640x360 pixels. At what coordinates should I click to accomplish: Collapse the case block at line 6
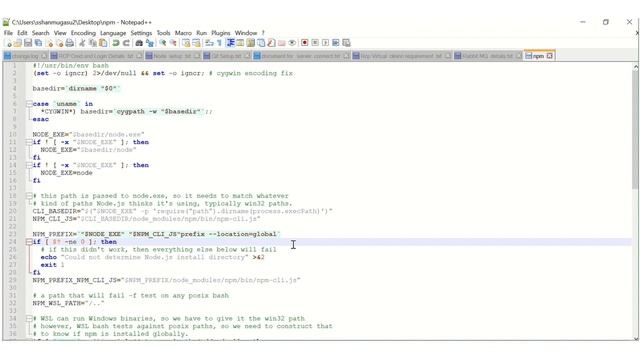(x=29, y=104)
